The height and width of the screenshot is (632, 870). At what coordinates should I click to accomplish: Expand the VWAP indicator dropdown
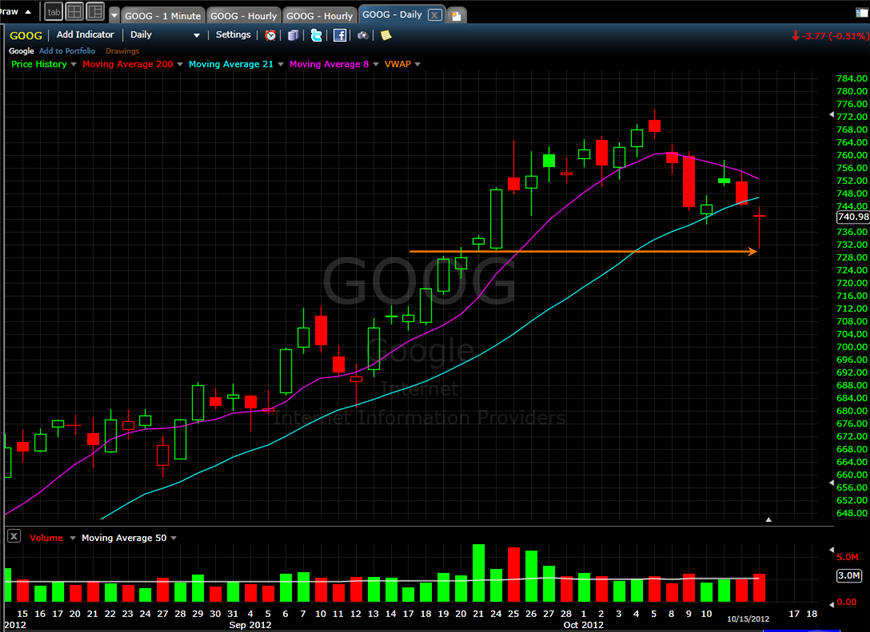pyautogui.click(x=417, y=64)
